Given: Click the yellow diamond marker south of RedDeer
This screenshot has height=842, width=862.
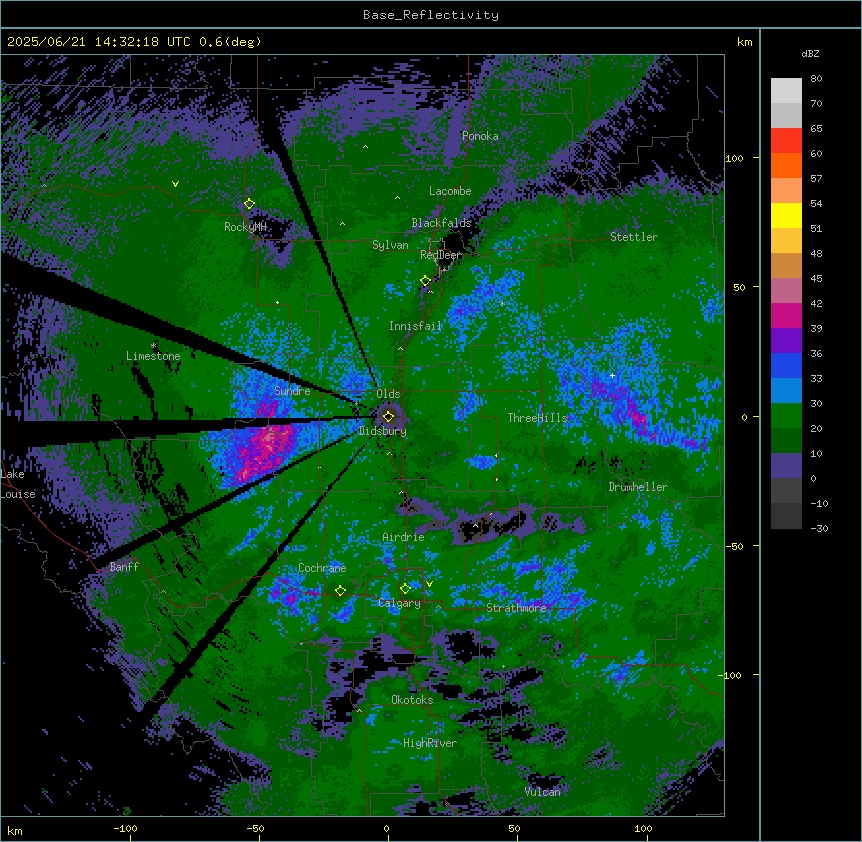Looking at the screenshot, I should coord(425,281).
